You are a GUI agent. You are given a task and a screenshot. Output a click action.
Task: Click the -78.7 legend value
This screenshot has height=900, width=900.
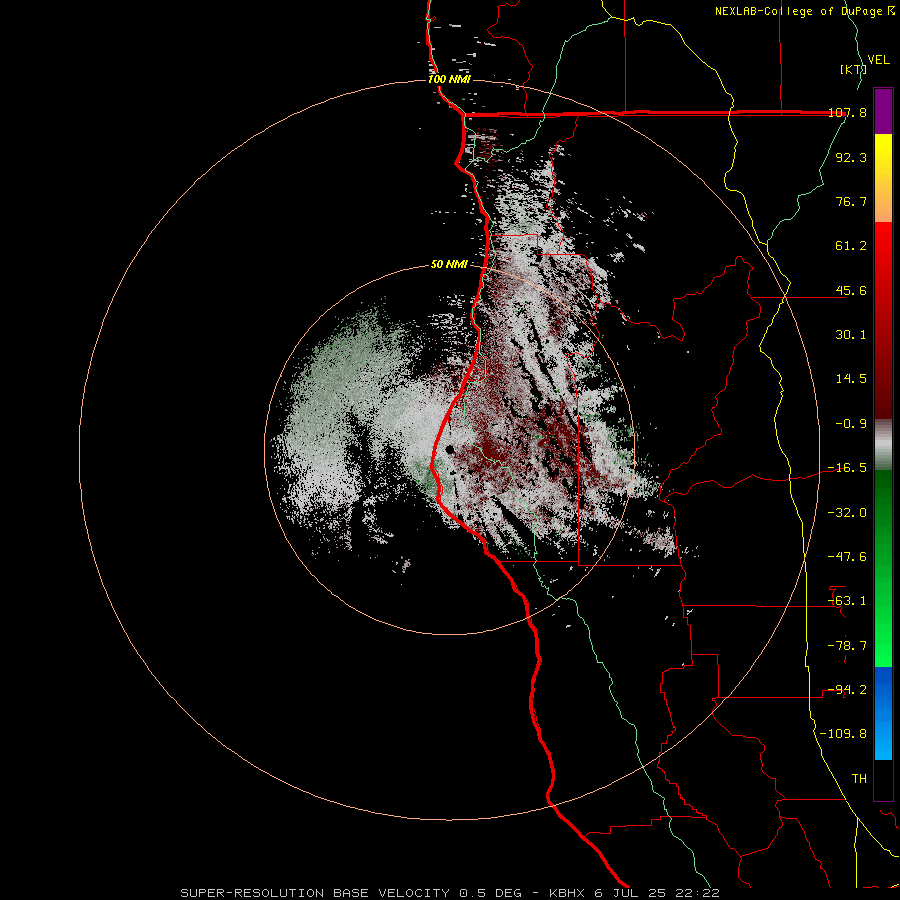pyautogui.click(x=847, y=646)
